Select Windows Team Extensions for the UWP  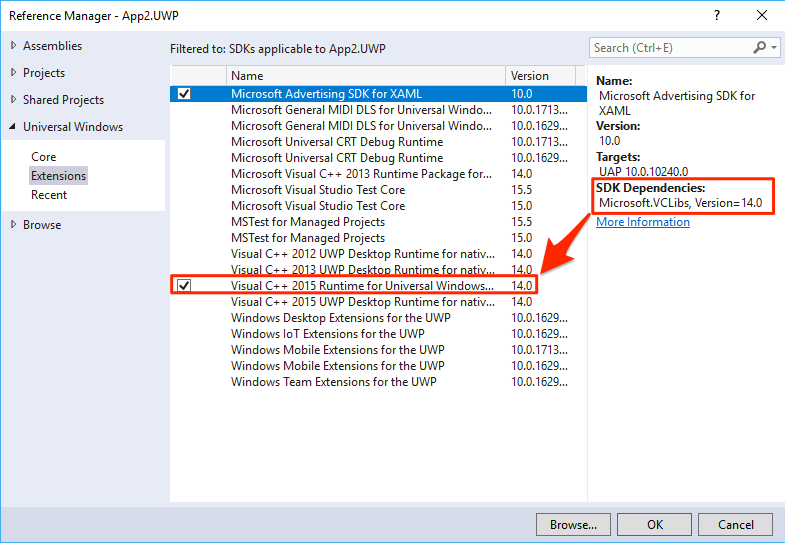tap(378, 382)
